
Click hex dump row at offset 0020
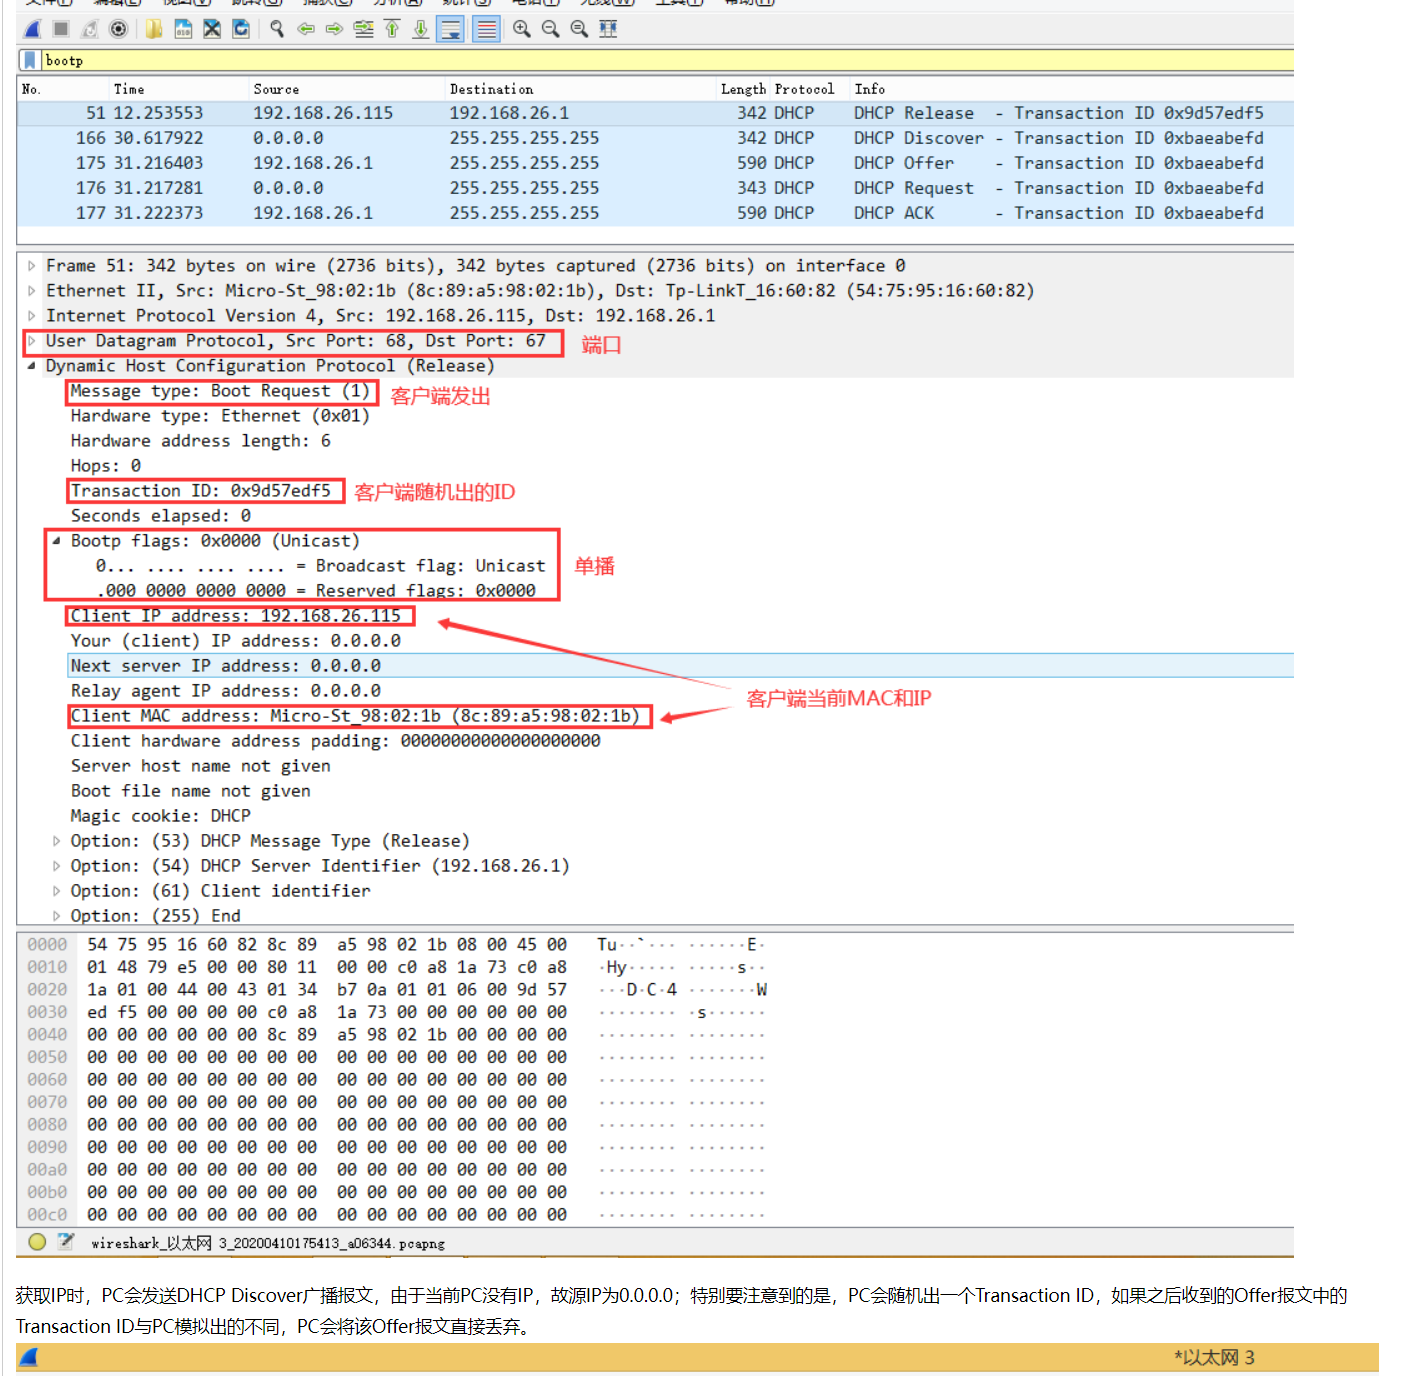coord(397,990)
